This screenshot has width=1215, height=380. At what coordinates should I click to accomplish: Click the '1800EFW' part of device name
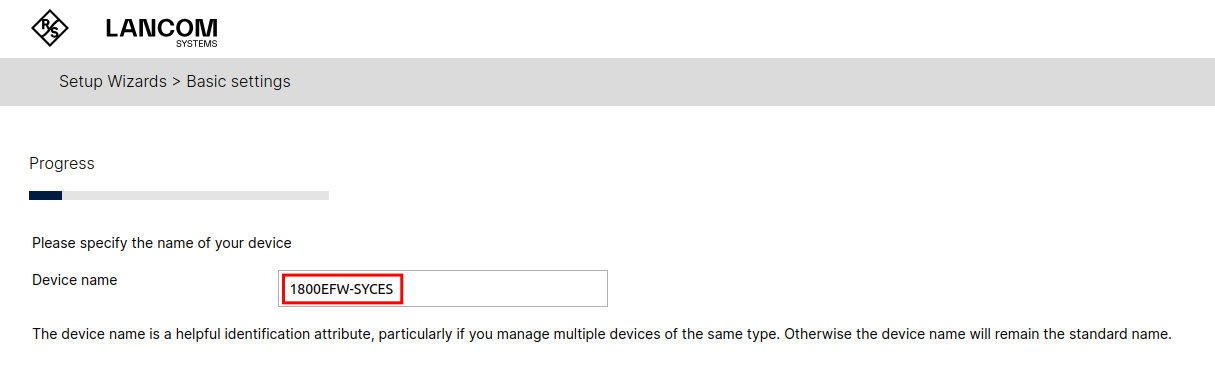pyautogui.click(x=318, y=289)
